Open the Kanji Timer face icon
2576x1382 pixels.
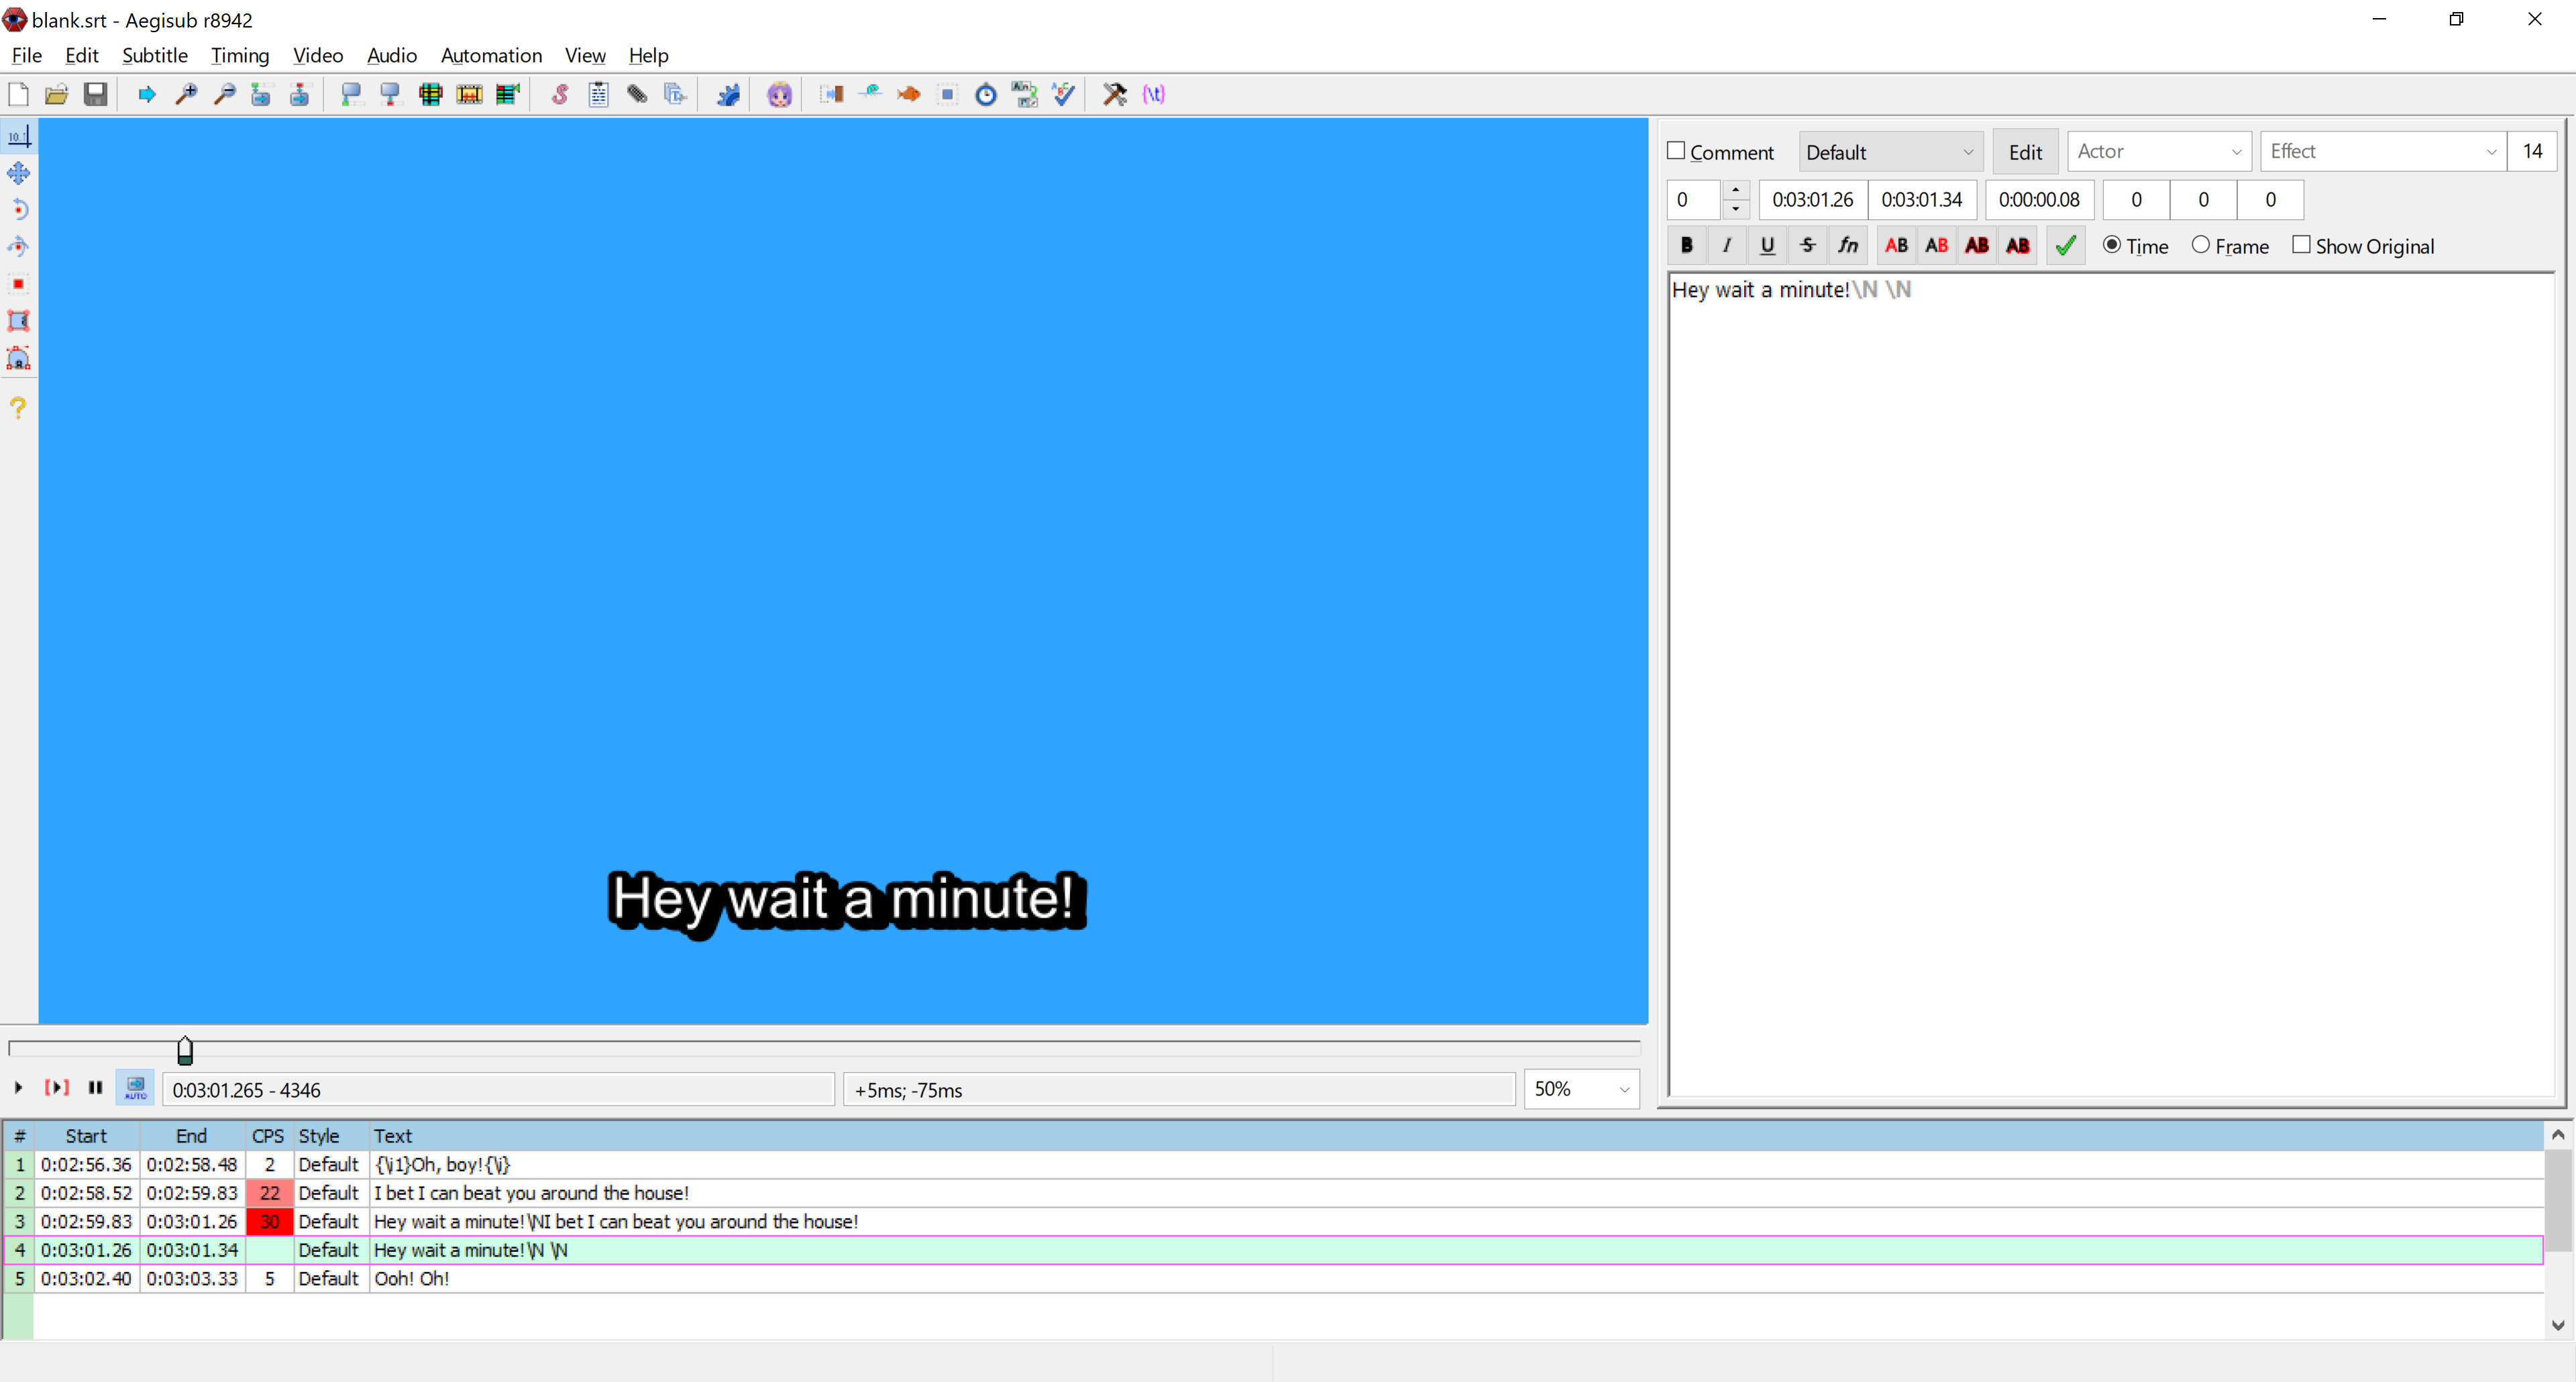pos(779,95)
